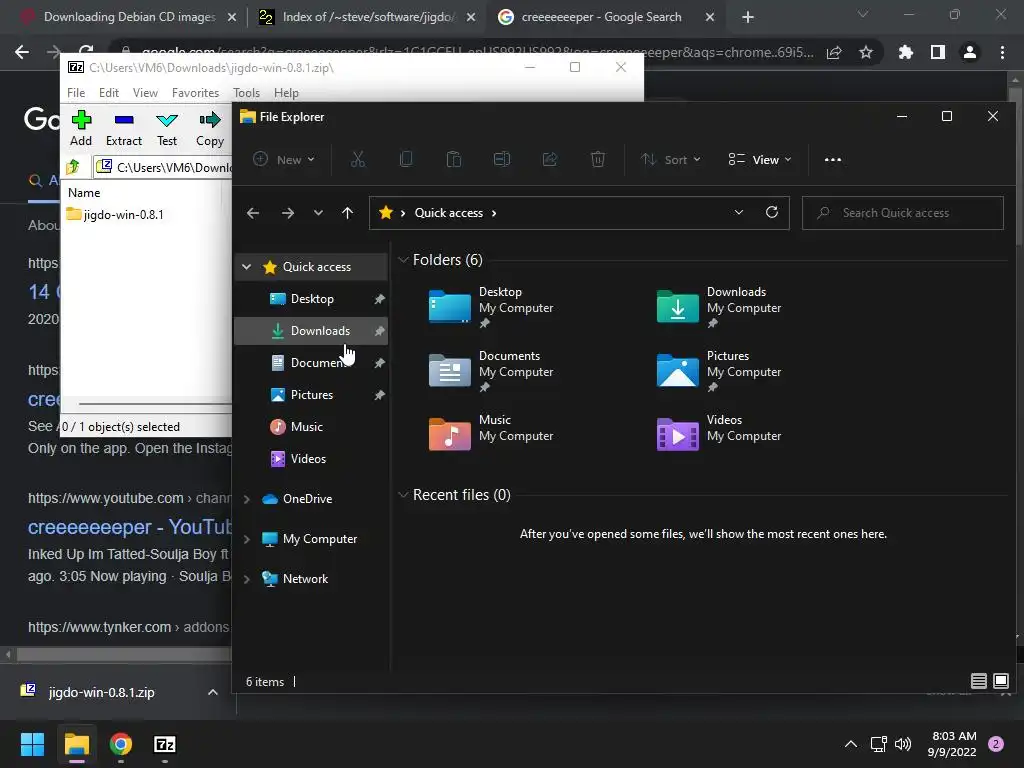1024x768 pixels.
Task: Open the Music folder tile in Folders
Action: tap(491, 435)
